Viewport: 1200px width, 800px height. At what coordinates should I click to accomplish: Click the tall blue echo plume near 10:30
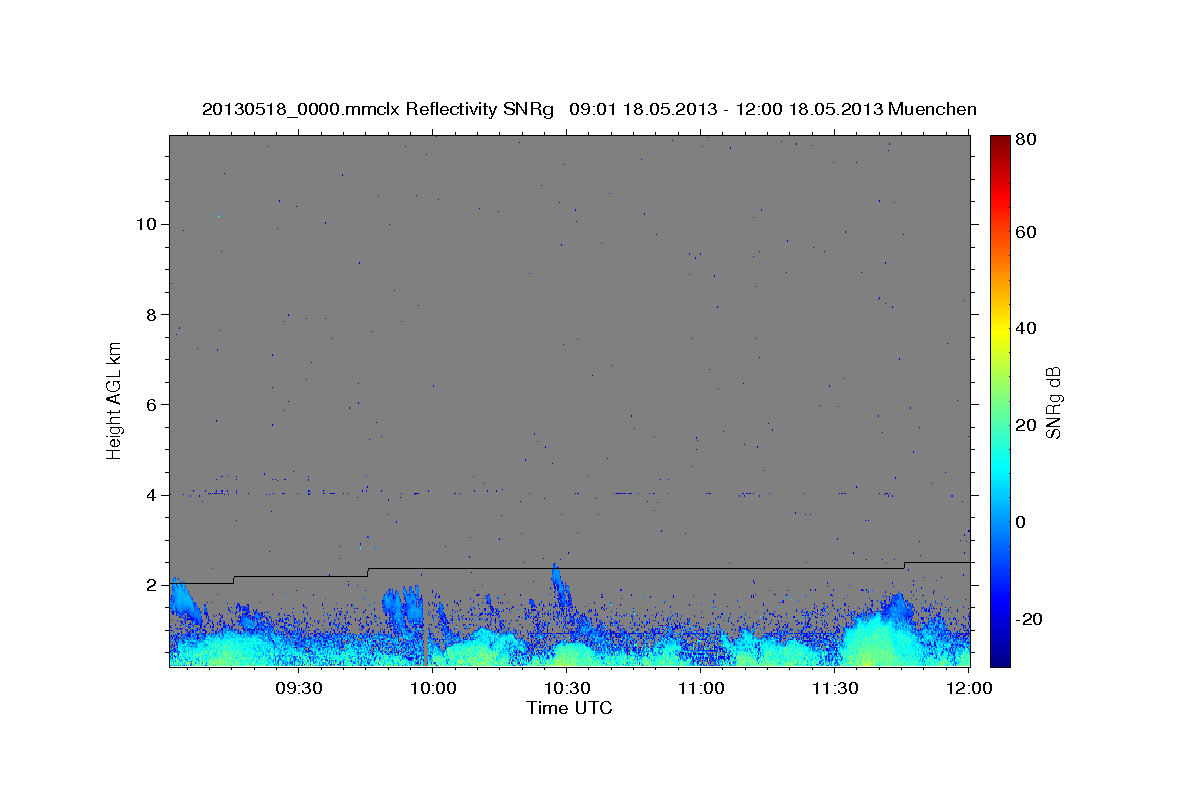560,588
